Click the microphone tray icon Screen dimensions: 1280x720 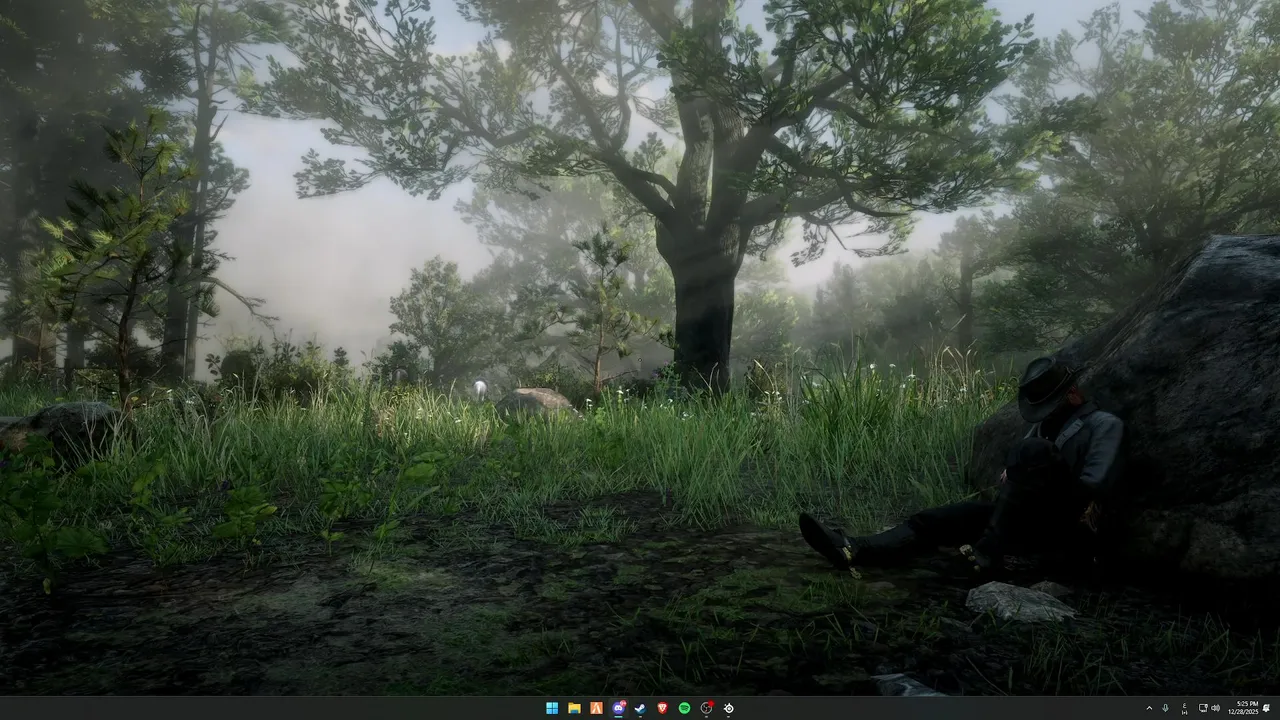(x=1165, y=708)
